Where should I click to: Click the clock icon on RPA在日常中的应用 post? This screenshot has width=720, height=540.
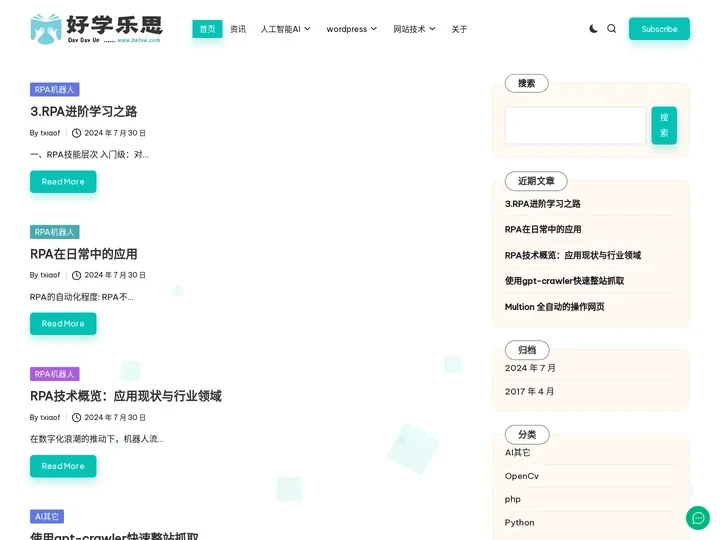[x=77, y=275]
